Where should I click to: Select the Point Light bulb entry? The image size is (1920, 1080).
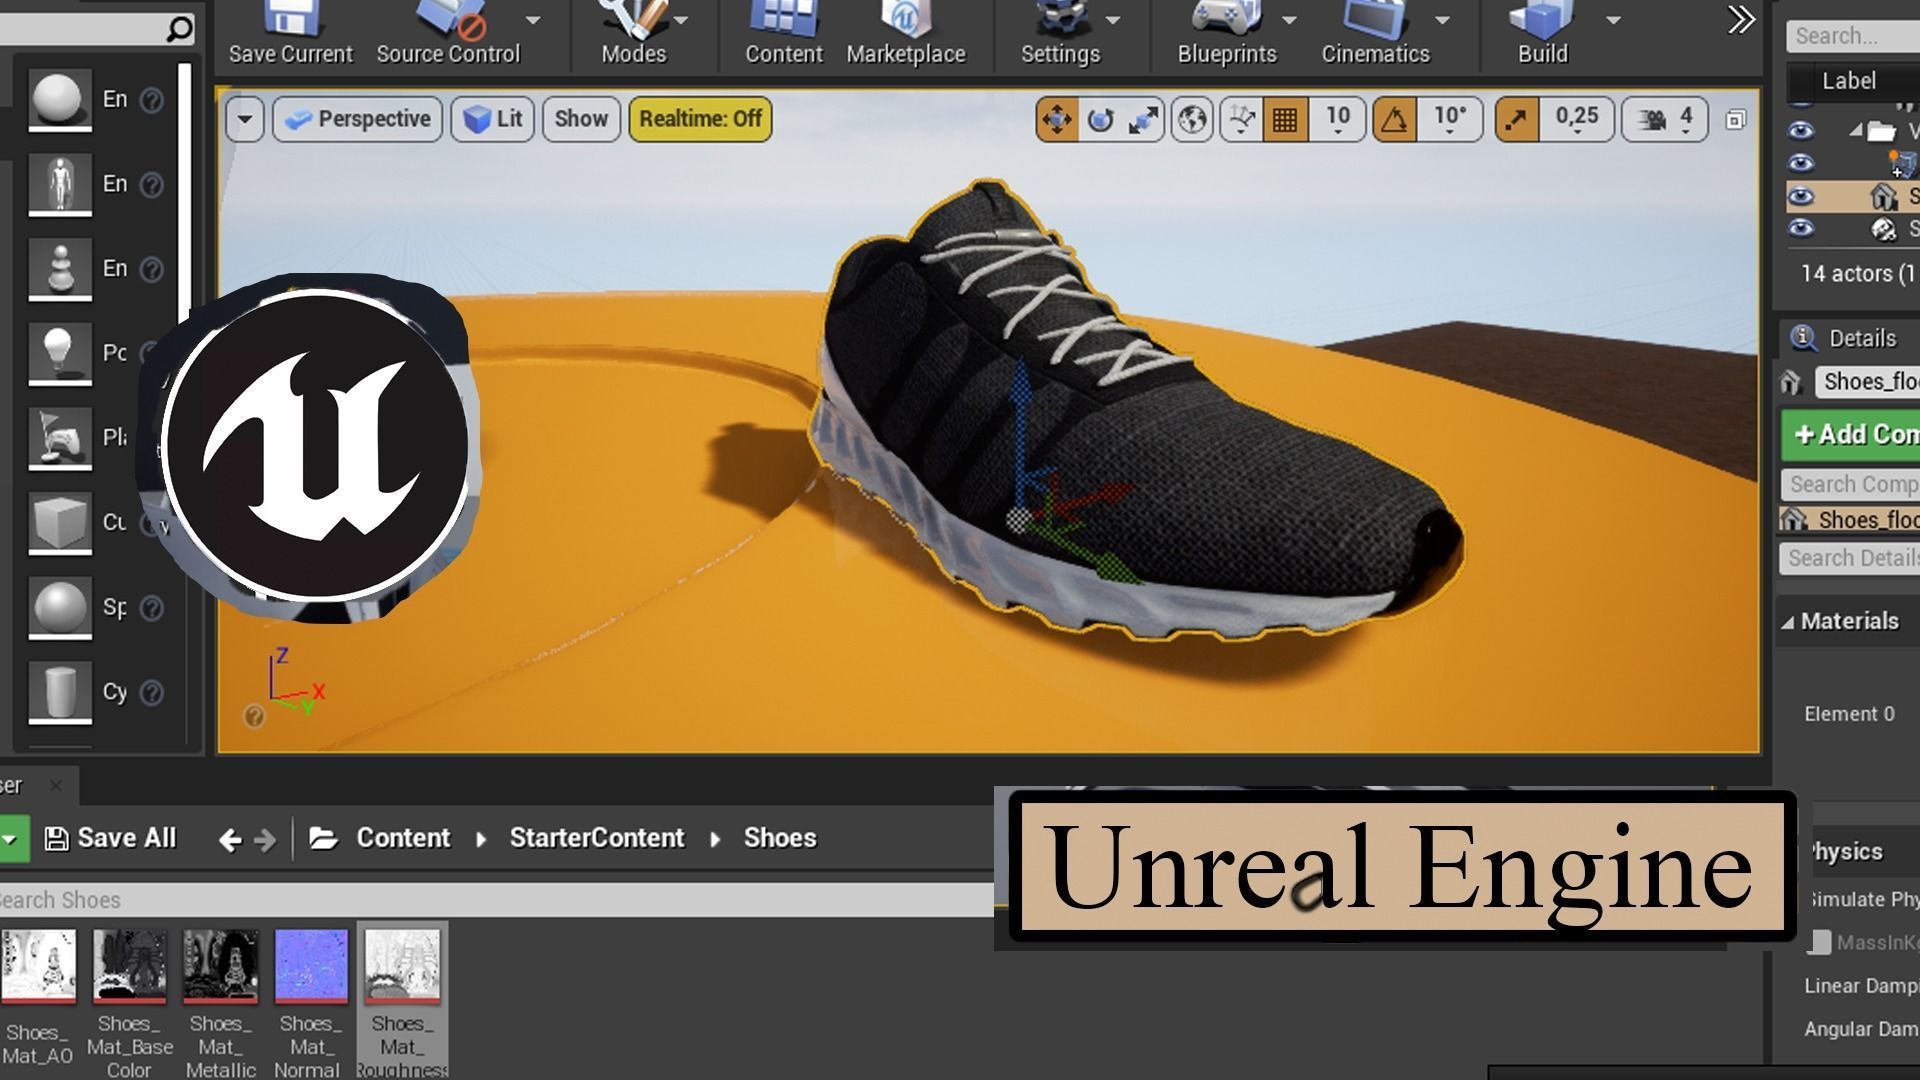[x=60, y=354]
